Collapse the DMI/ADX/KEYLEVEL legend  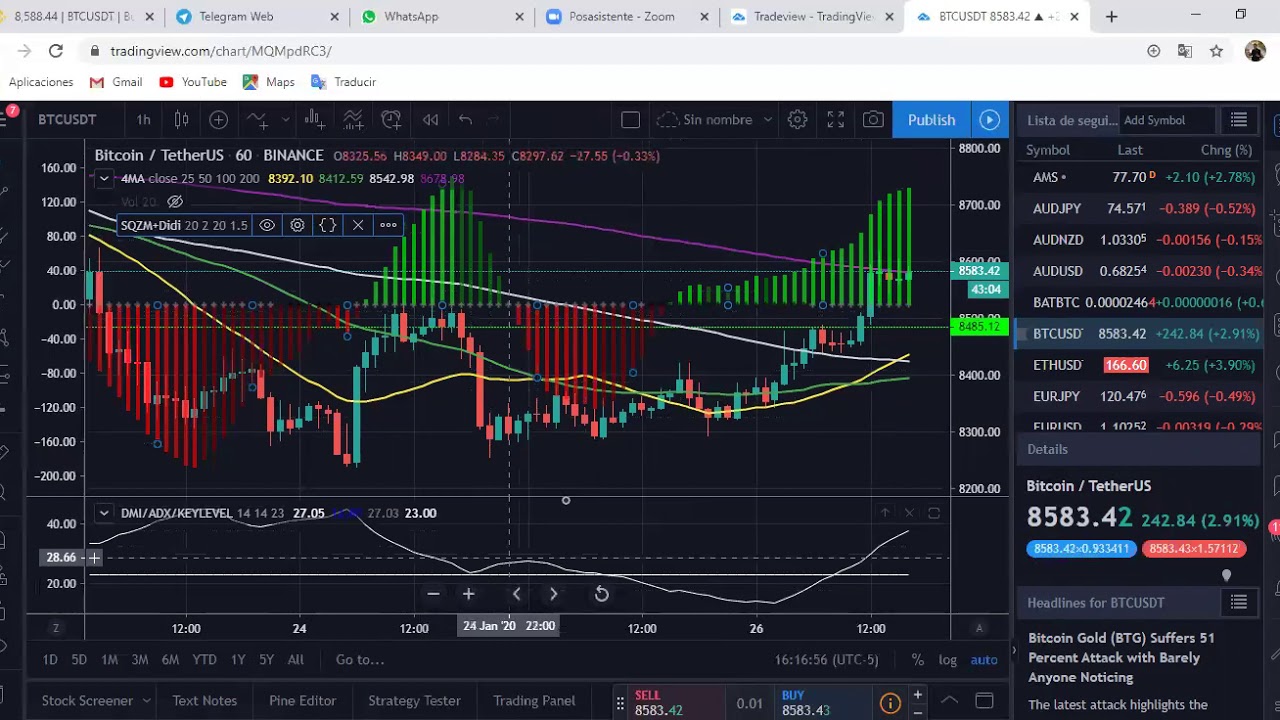pyautogui.click(x=104, y=513)
